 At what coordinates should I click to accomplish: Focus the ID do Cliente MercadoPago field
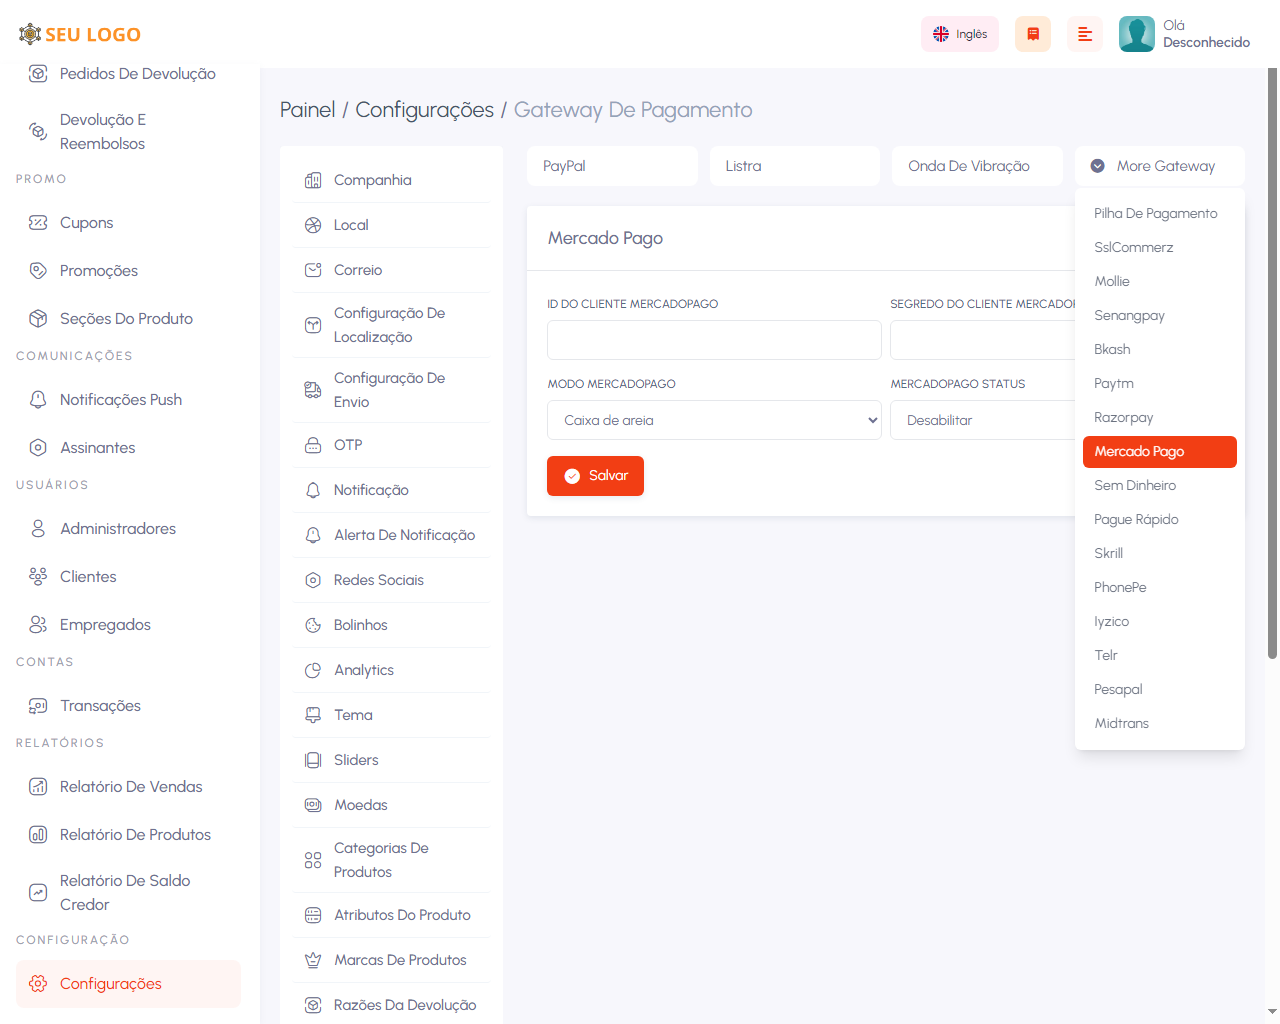(714, 340)
